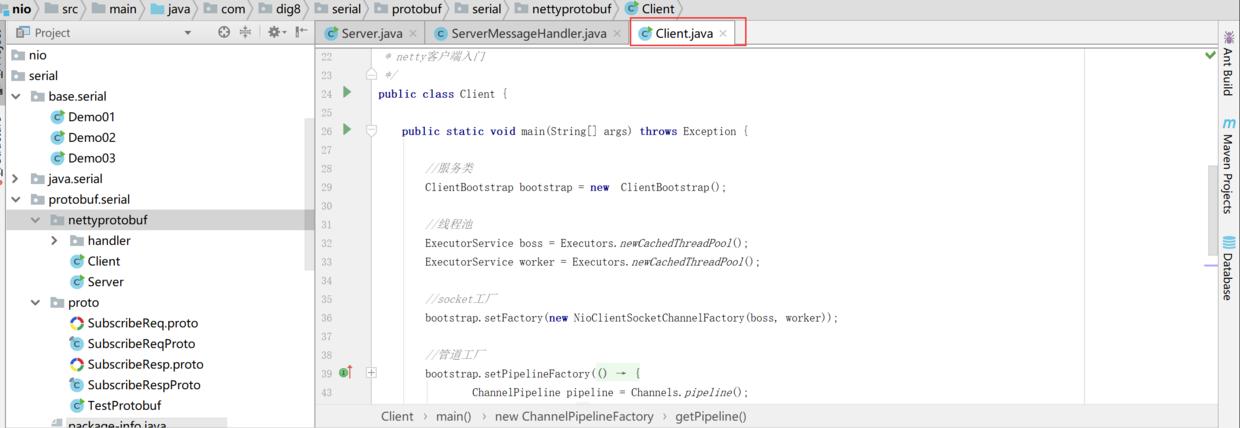1240x428 pixels.
Task: Select the Client.java editor tab
Action: 684,33
